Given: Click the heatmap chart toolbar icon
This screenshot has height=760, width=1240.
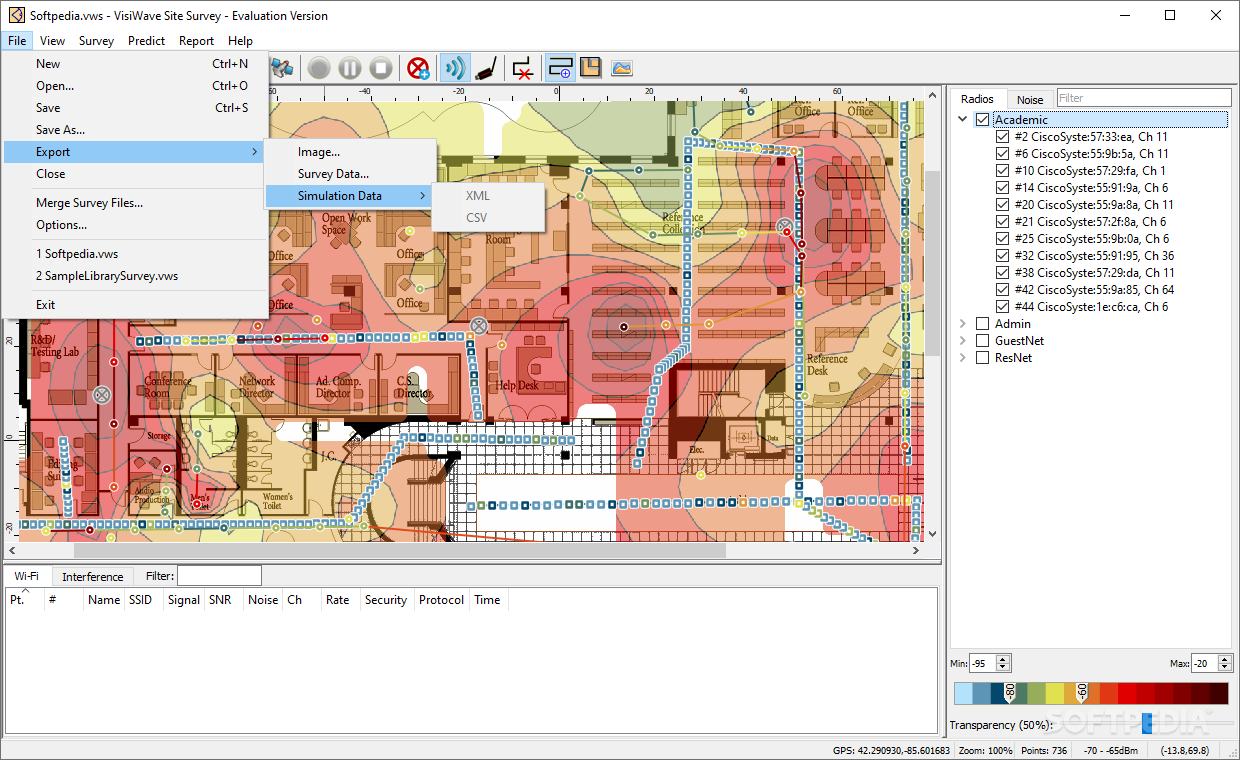Looking at the screenshot, I should tap(622, 68).
